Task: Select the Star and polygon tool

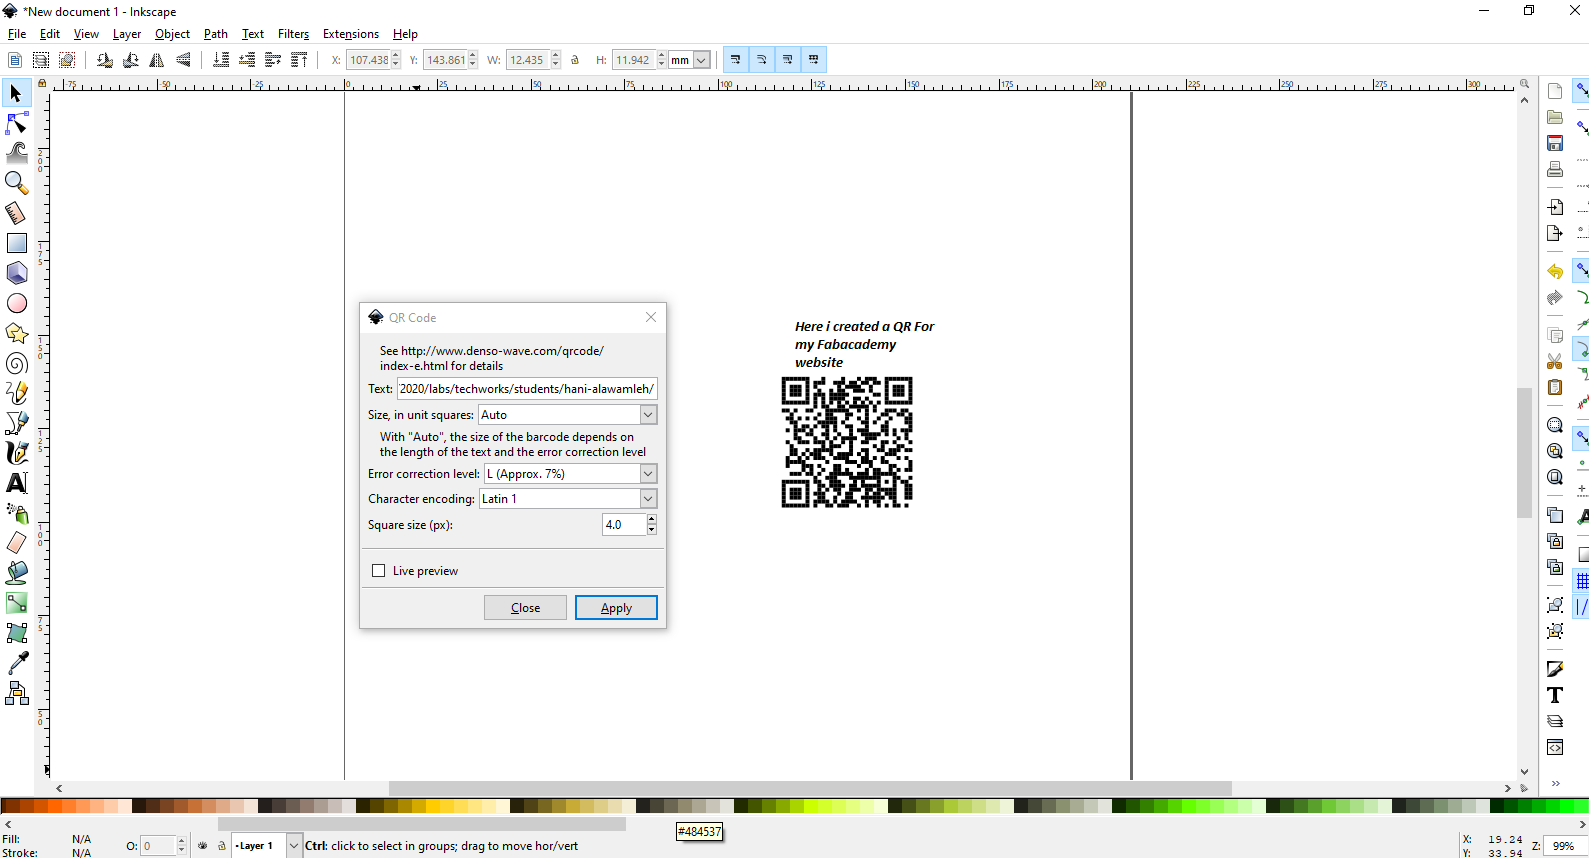Action: click(16, 333)
